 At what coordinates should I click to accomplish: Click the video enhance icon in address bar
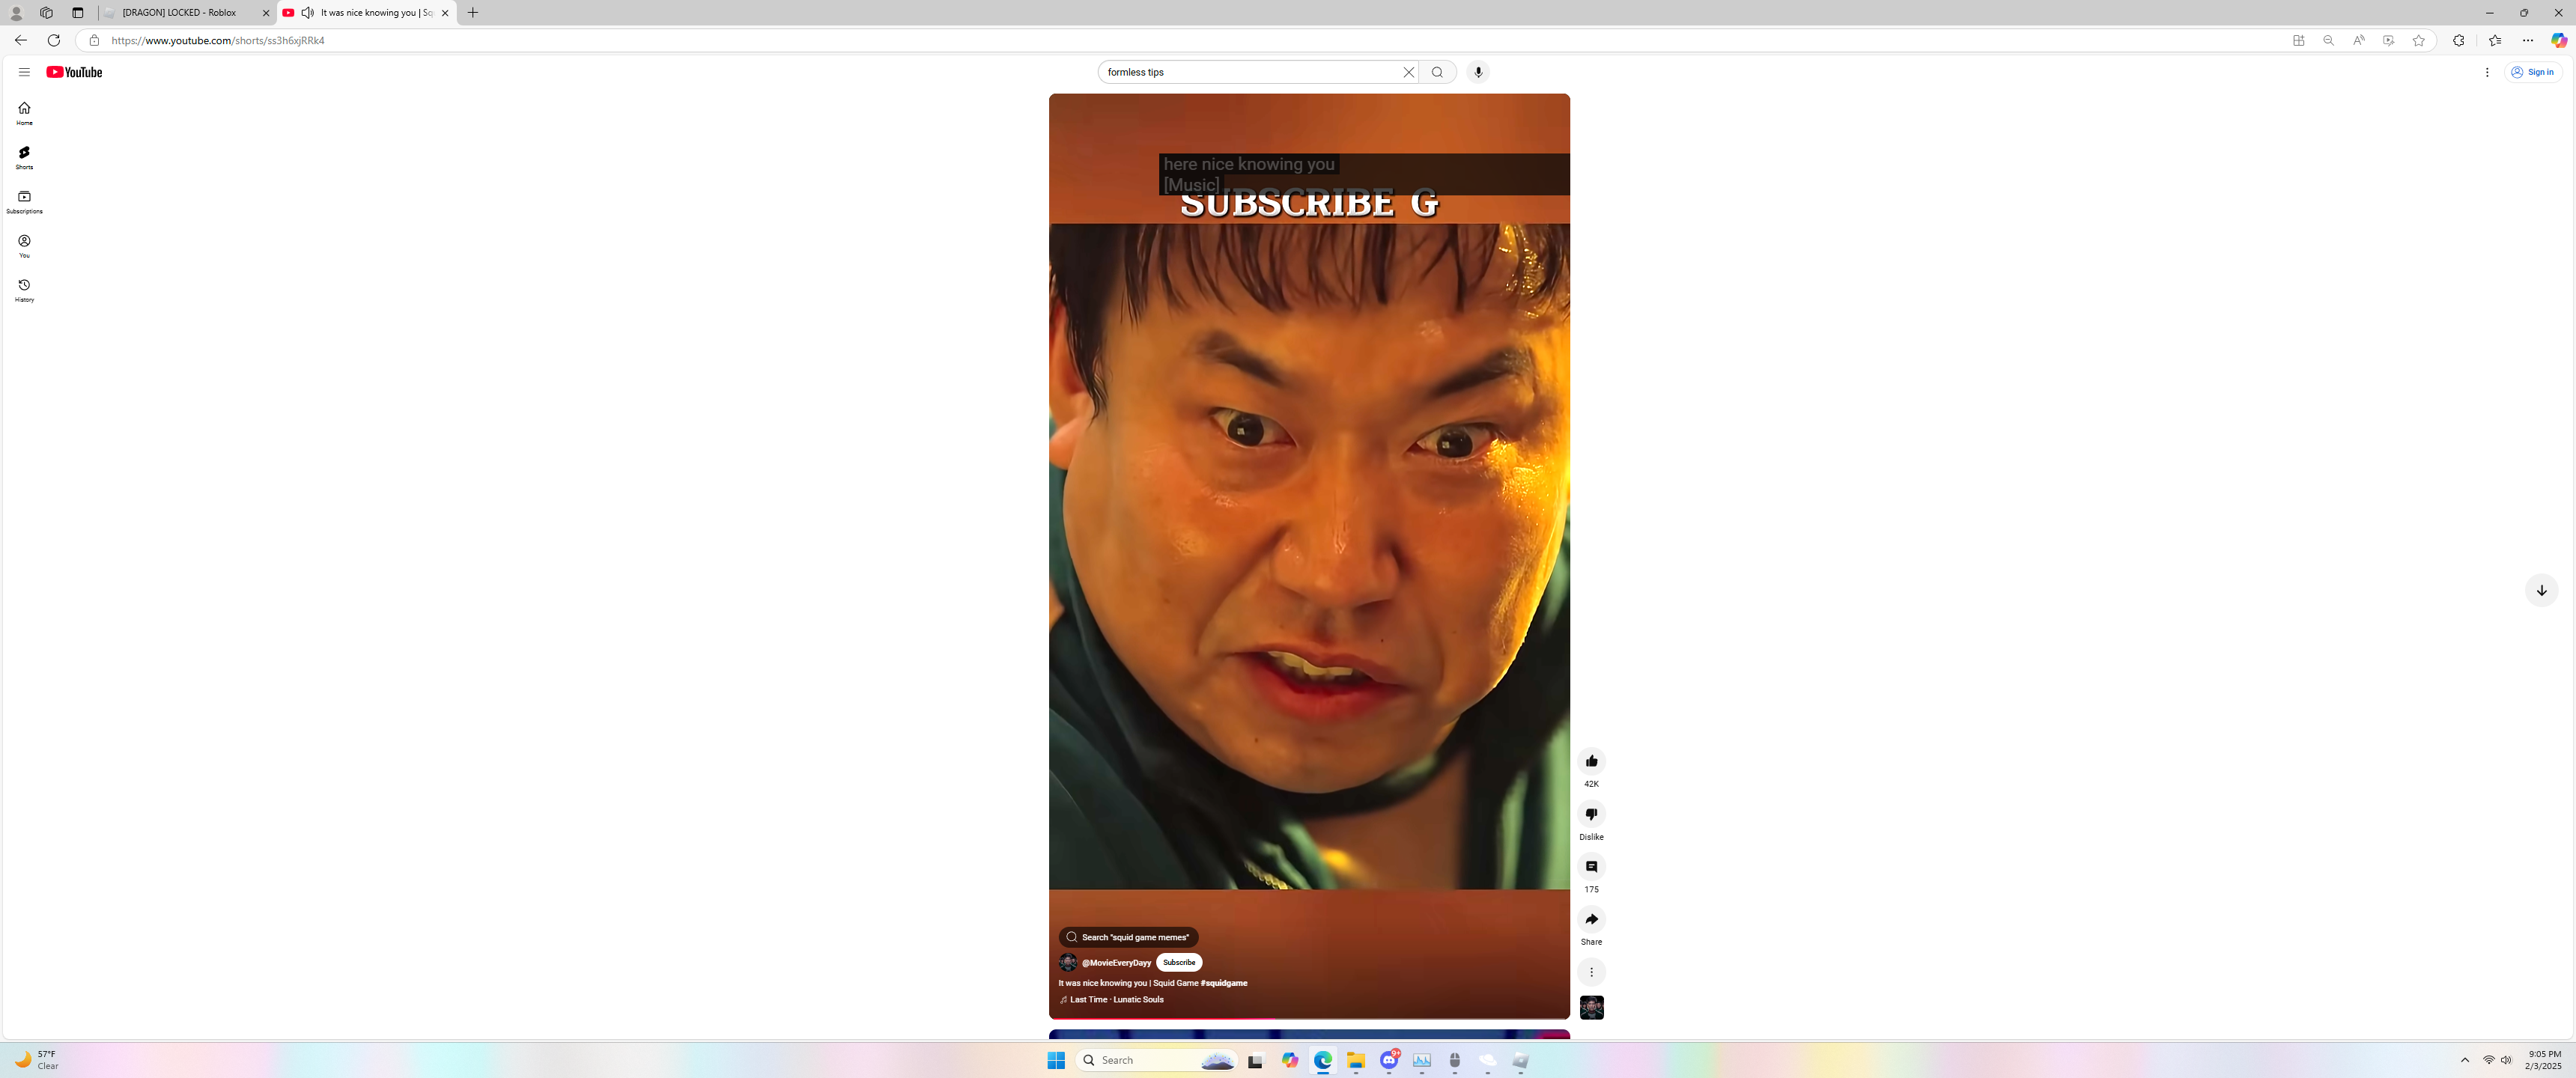pos(2388,40)
